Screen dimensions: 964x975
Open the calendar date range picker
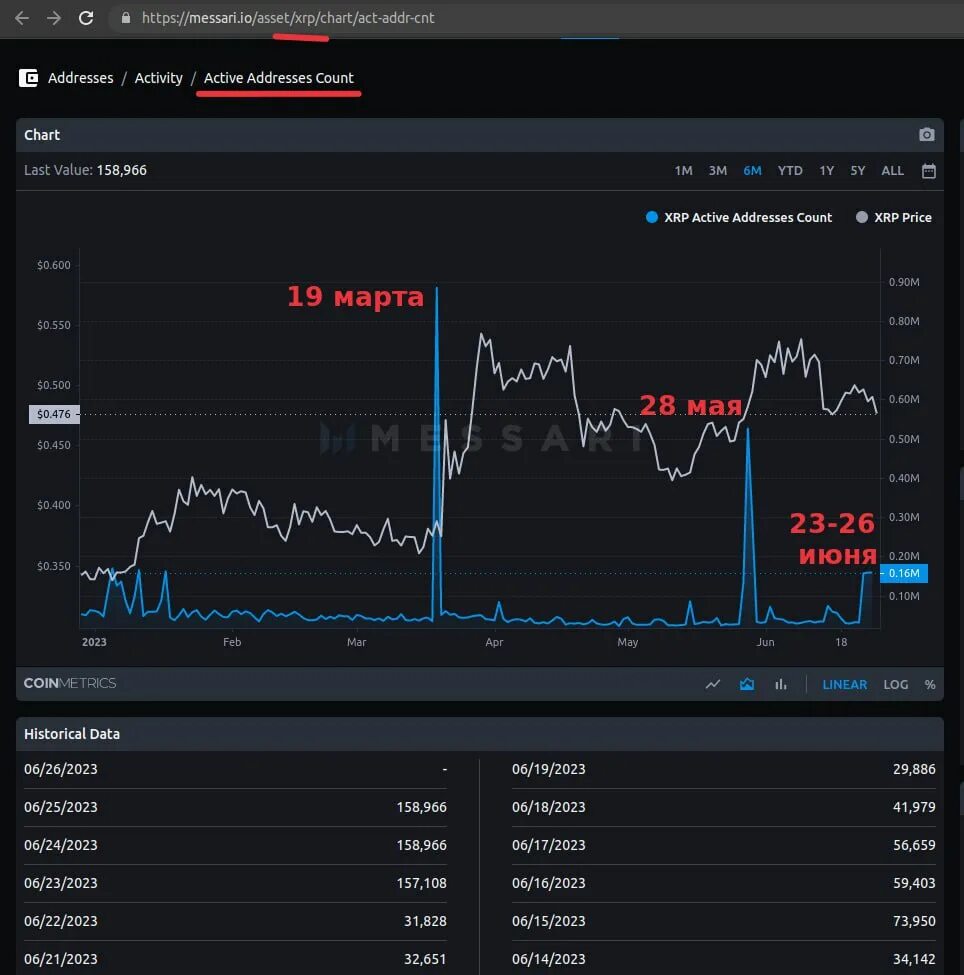click(929, 171)
